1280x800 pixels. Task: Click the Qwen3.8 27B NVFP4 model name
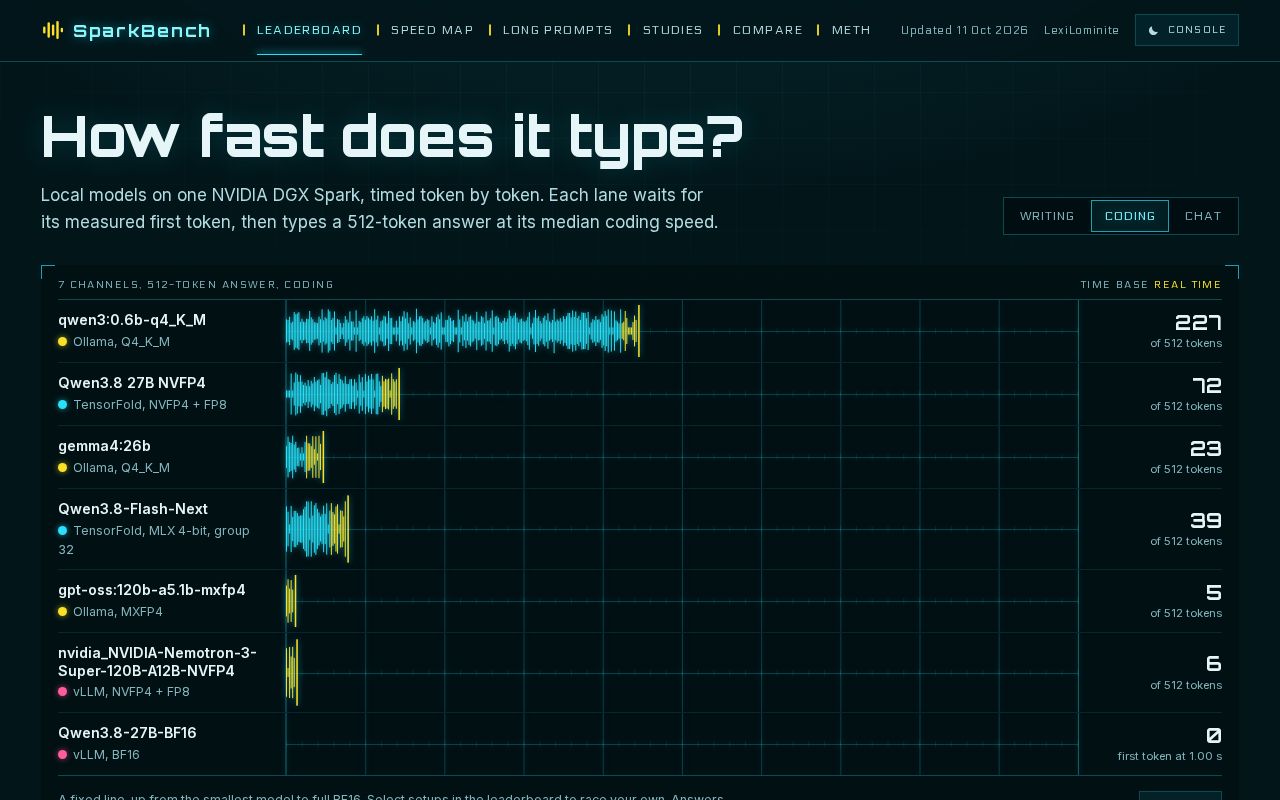(x=132, y=383)
